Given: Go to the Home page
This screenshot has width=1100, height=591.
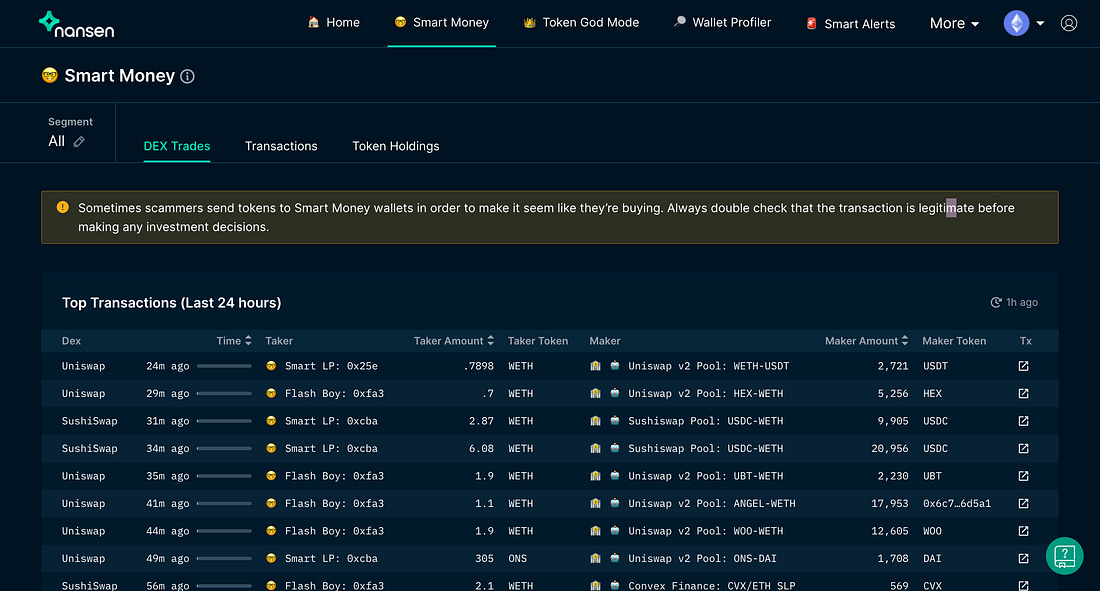Looking at the screenshot, I should 334,22.
